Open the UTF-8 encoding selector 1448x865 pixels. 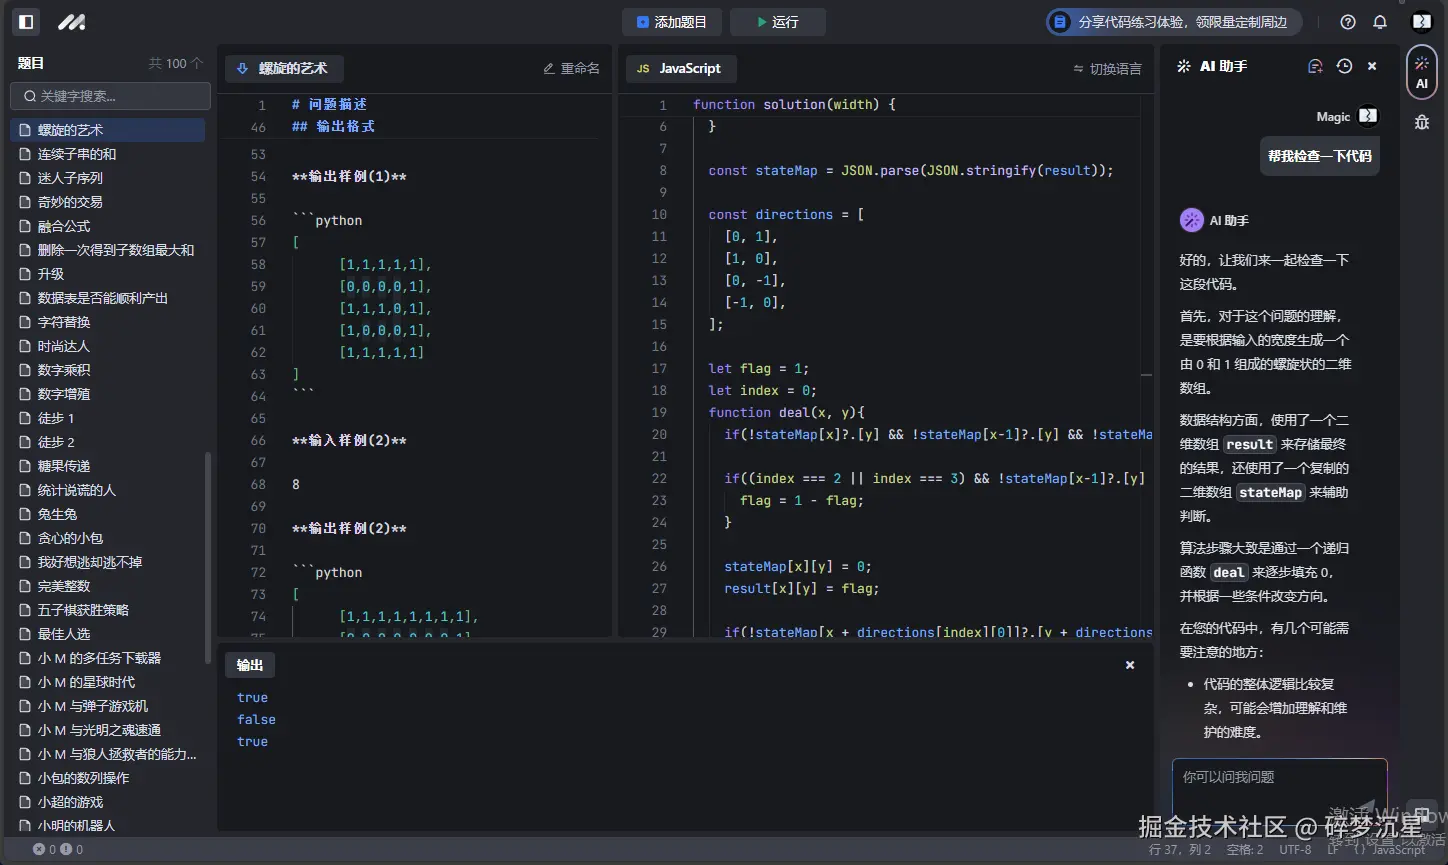click(1295, 849)
